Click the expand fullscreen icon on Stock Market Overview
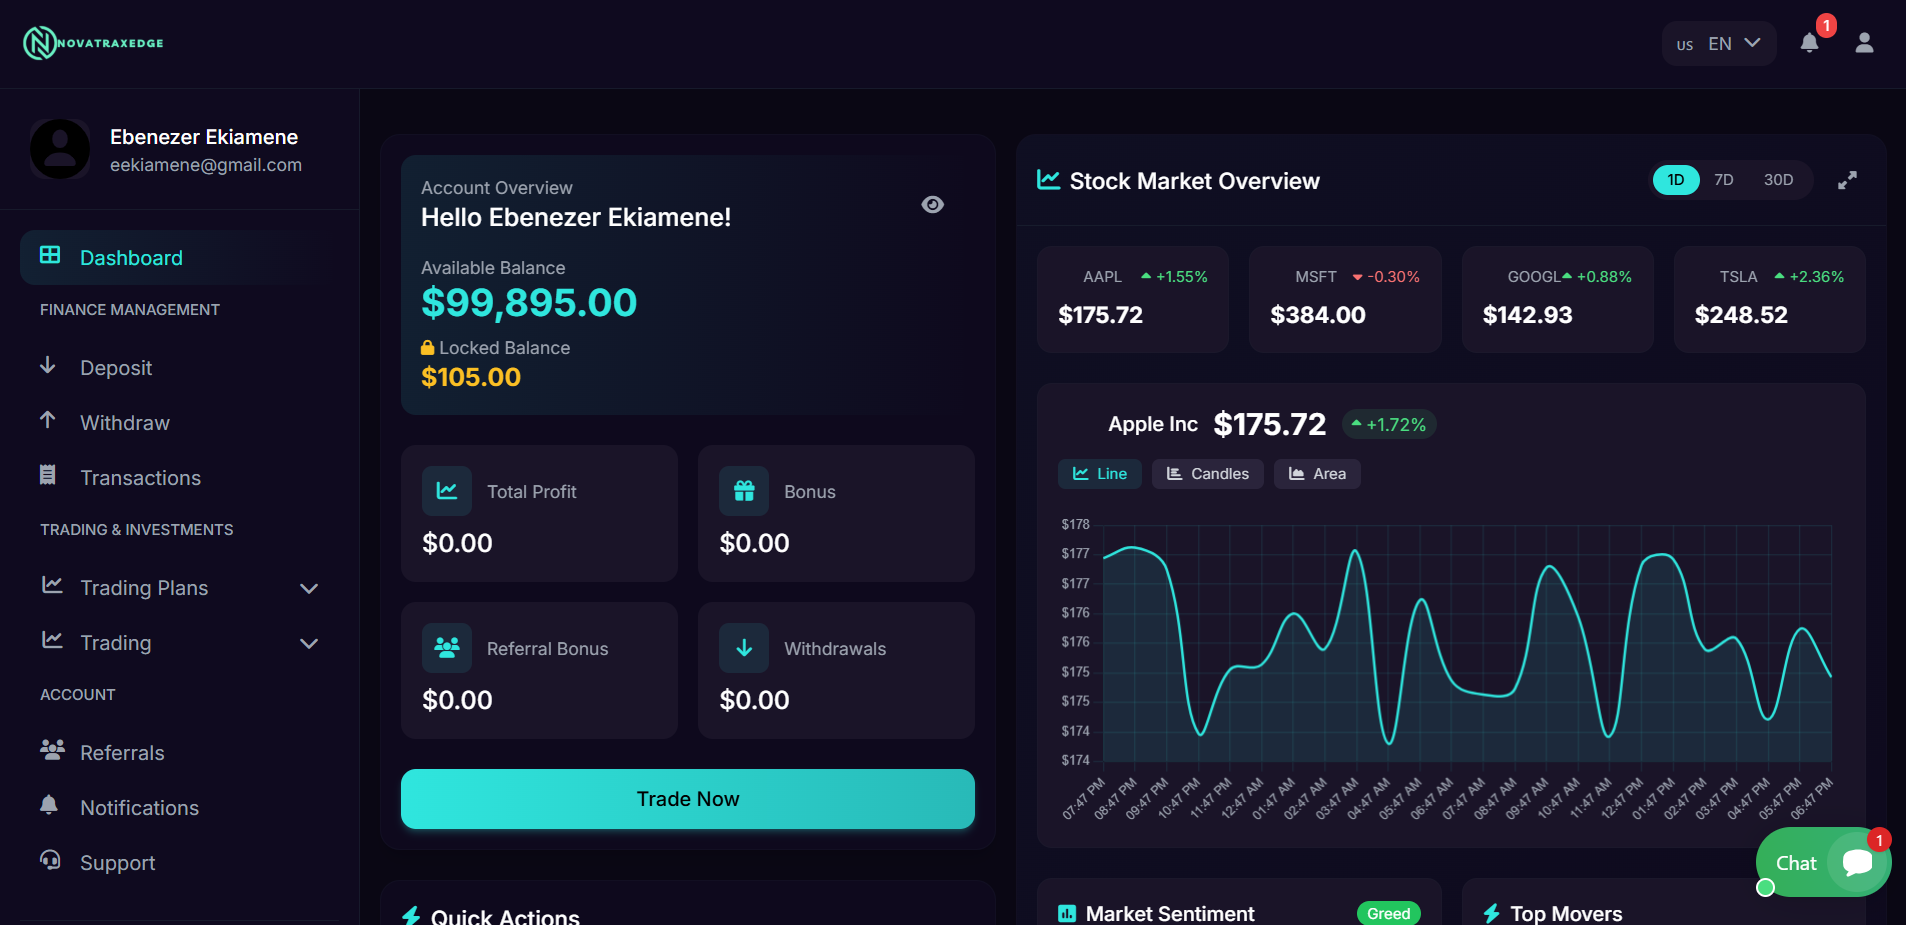This screenshot has height=925, width=1906. (1847, 180)
